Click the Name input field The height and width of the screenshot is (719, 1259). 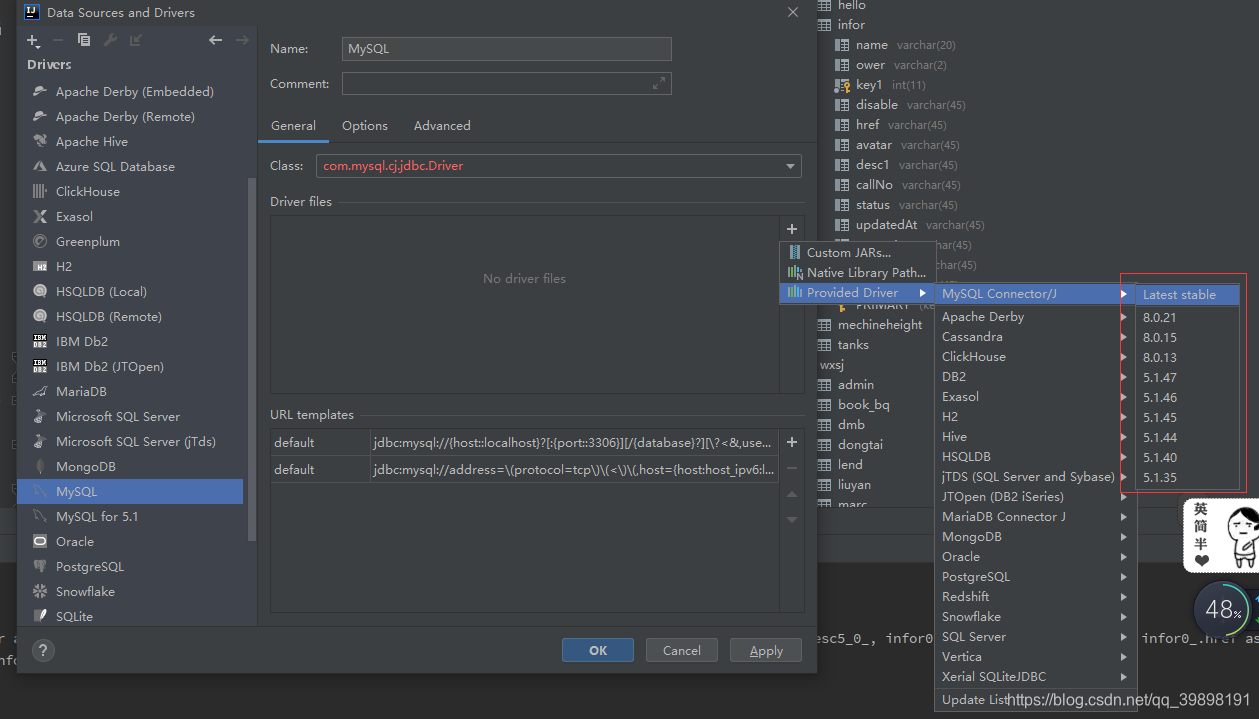507,48
